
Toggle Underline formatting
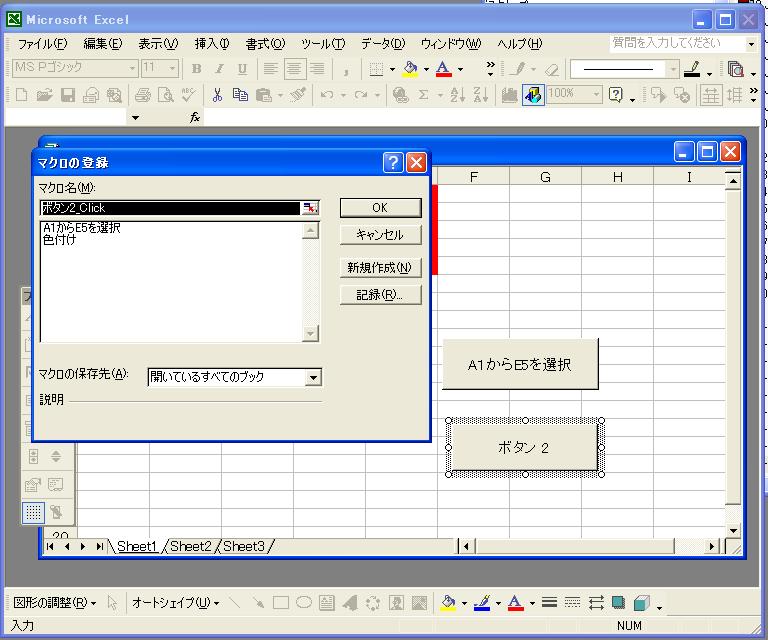[242, 69]
